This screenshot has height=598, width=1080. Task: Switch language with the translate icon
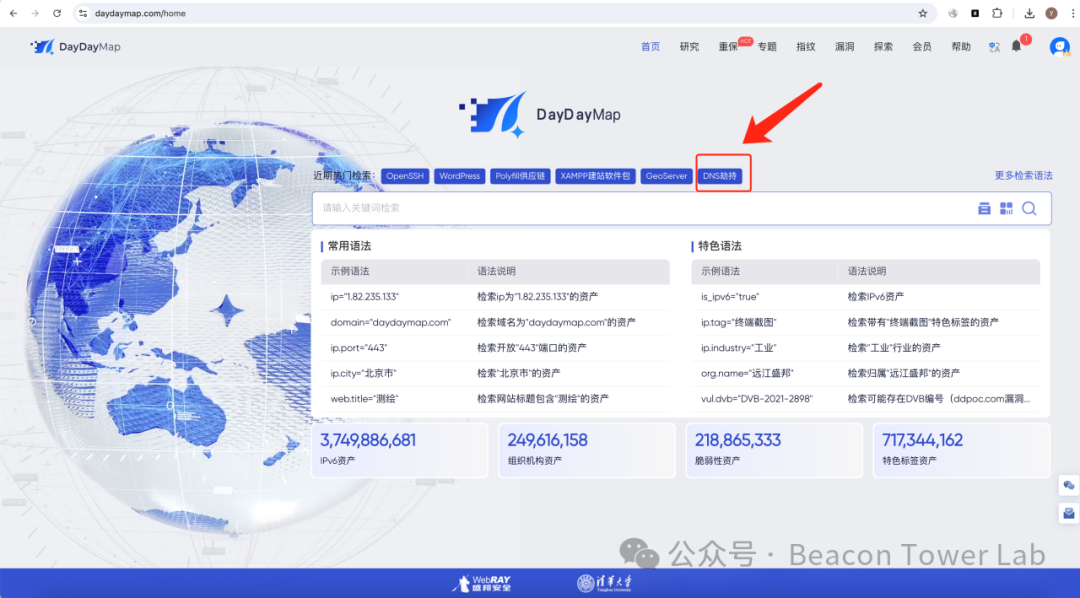(994, 47)
